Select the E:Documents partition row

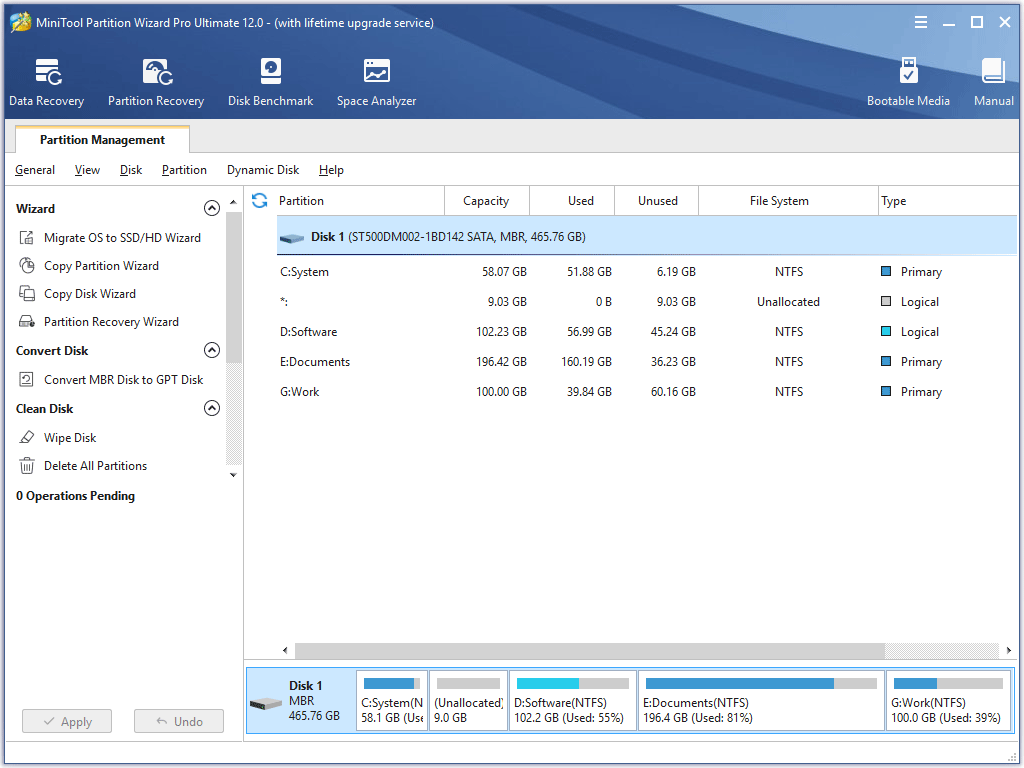click(x=647, y=362)
